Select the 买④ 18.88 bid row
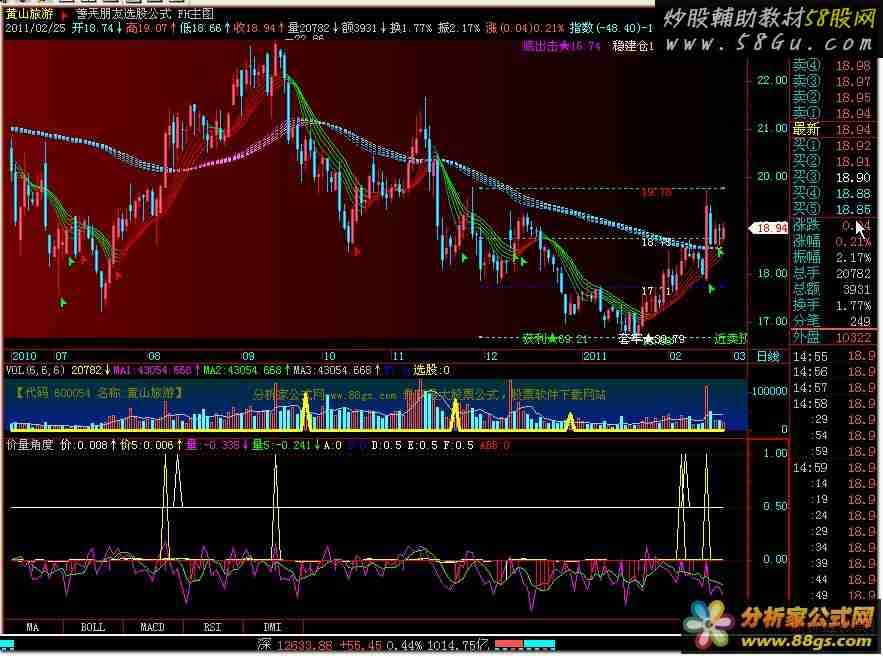Image resolution: width=883 pixels, height=656 pixels. pos(832,194)
